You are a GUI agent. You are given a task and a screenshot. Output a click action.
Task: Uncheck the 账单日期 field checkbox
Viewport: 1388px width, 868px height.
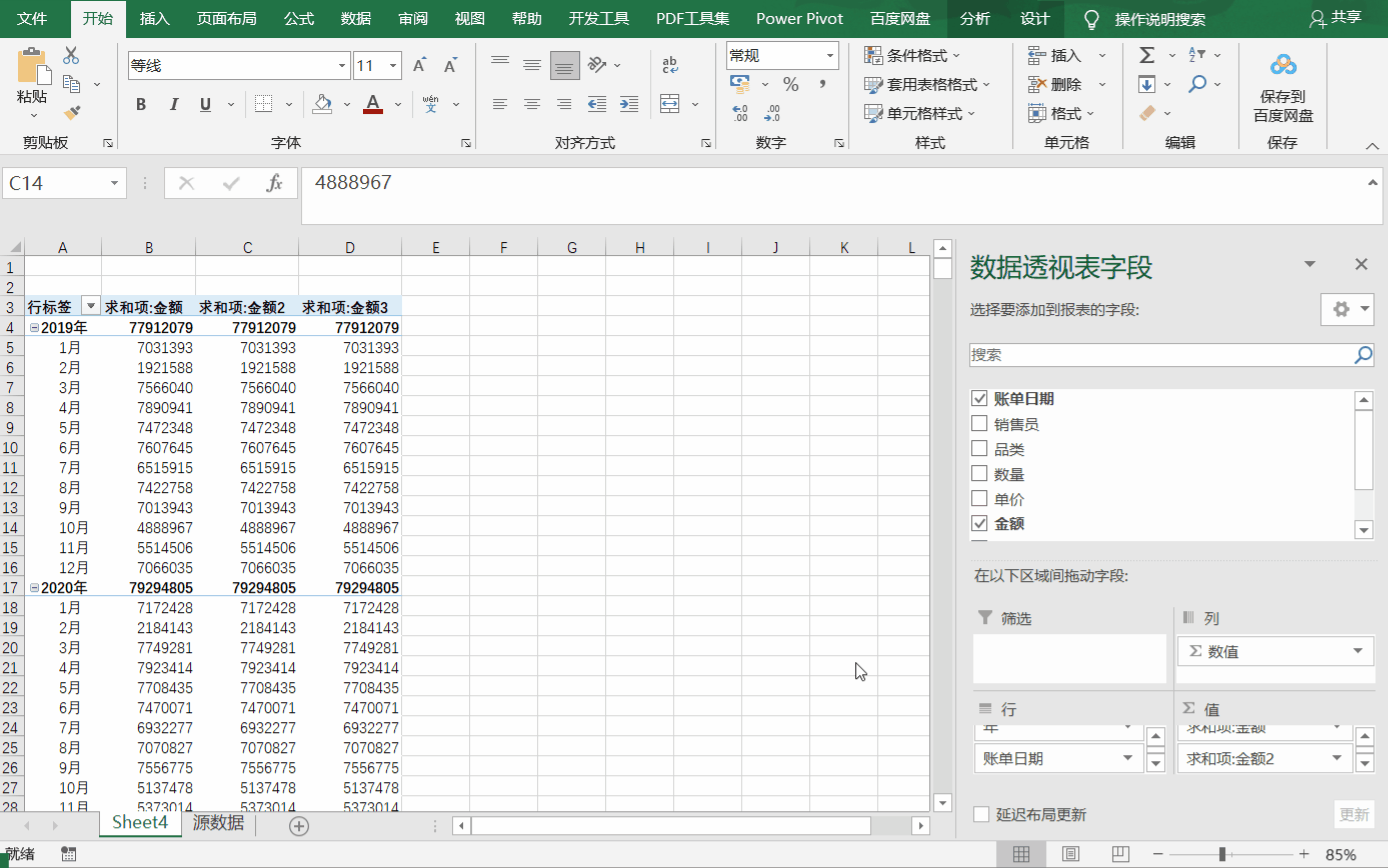(x=980, y=399)
